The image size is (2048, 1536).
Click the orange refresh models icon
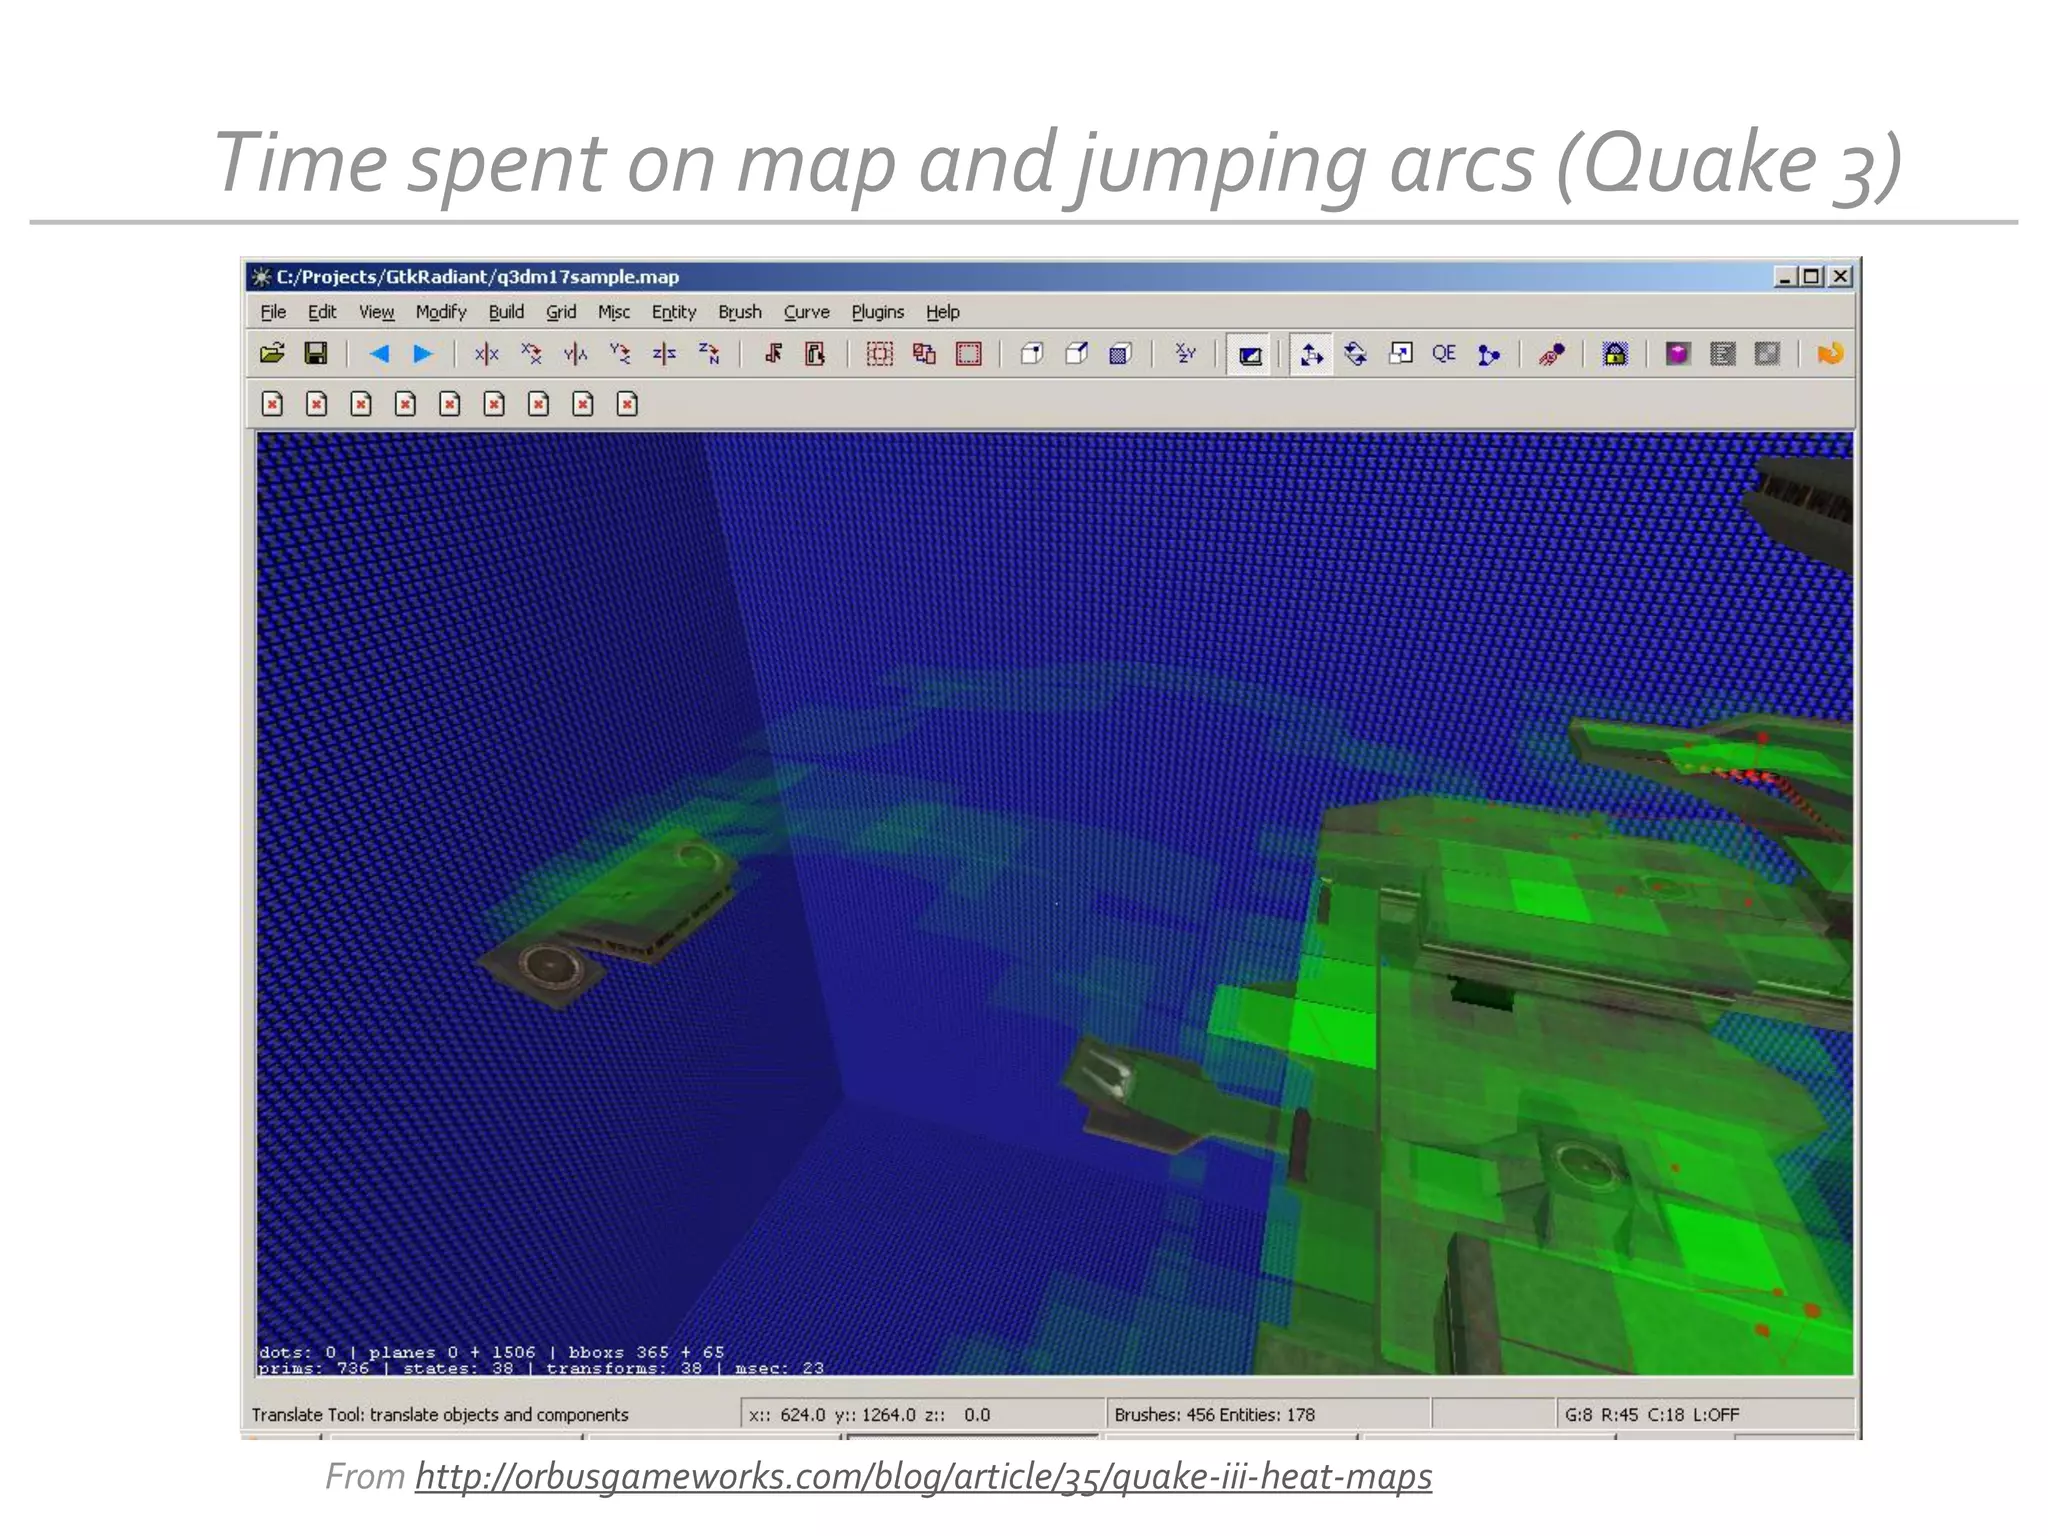pos(1830,354)
